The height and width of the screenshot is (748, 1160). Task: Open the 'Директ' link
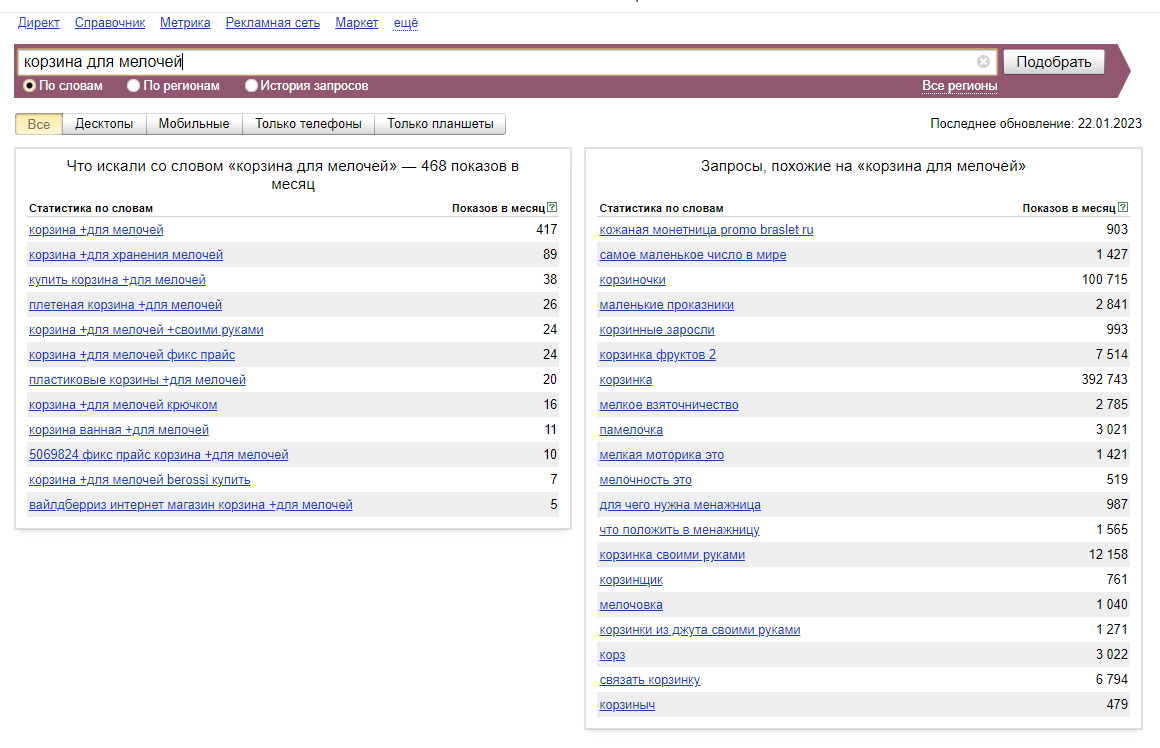click(x=38, y=23)
